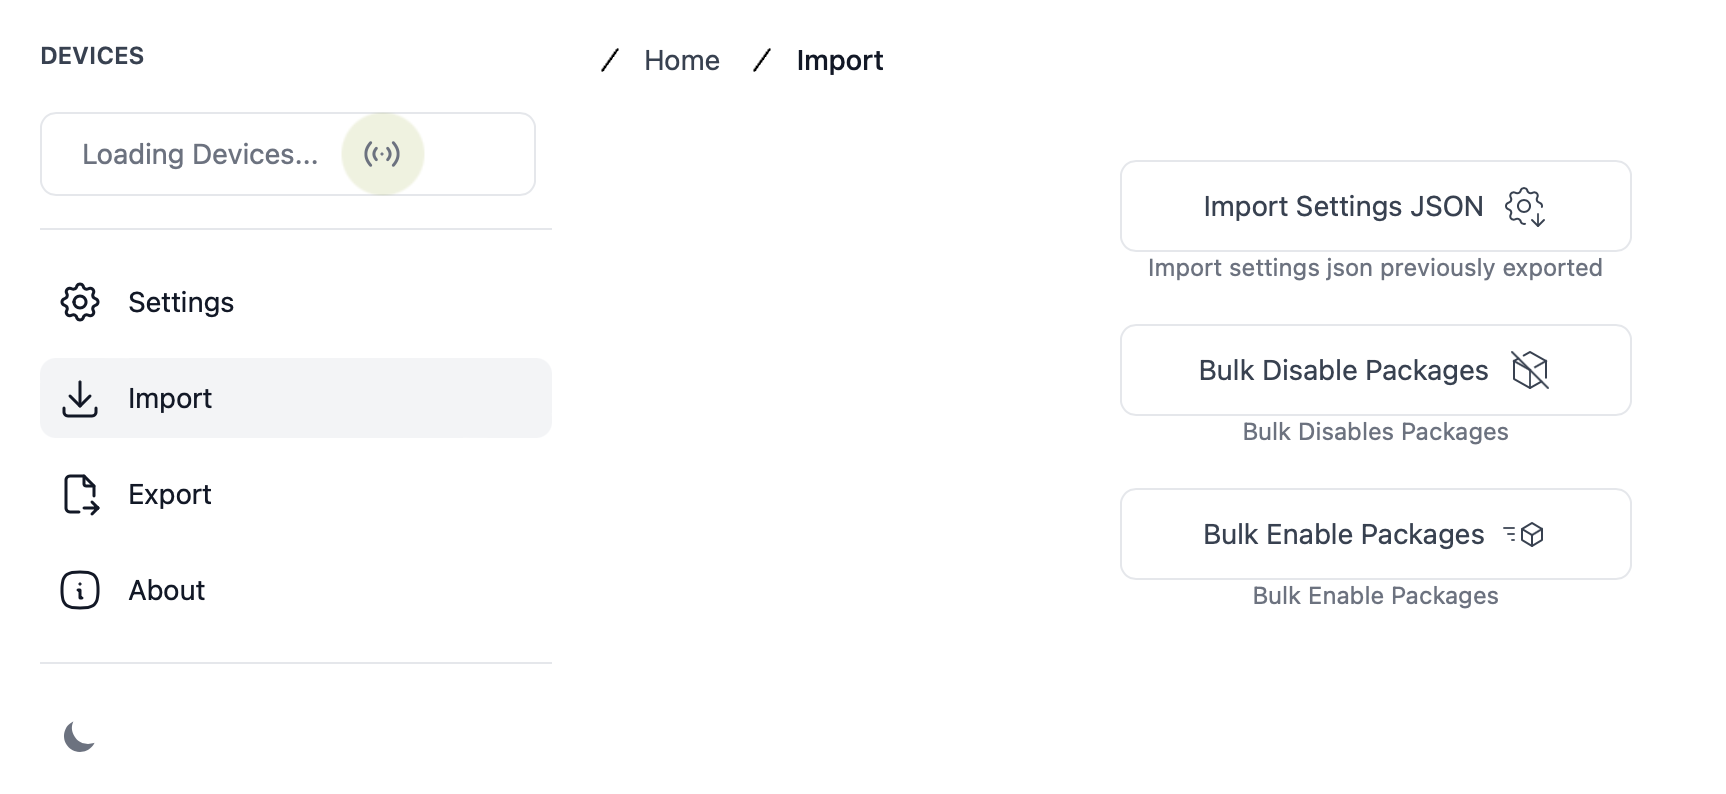The width and height of the screenshot is (1726, 794).
Task: Click the Bulk Disable Packages button
Action: tap(1376, 370)
